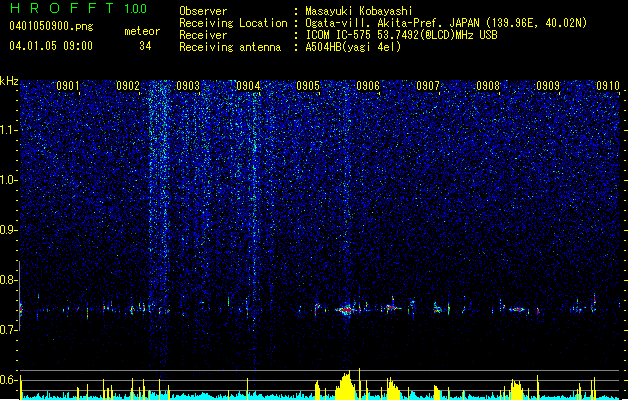Viewport: 629px width, 400px height.
Task: Click the 1.1 kHz axis tick label
Action: click(x=8, y=130)
